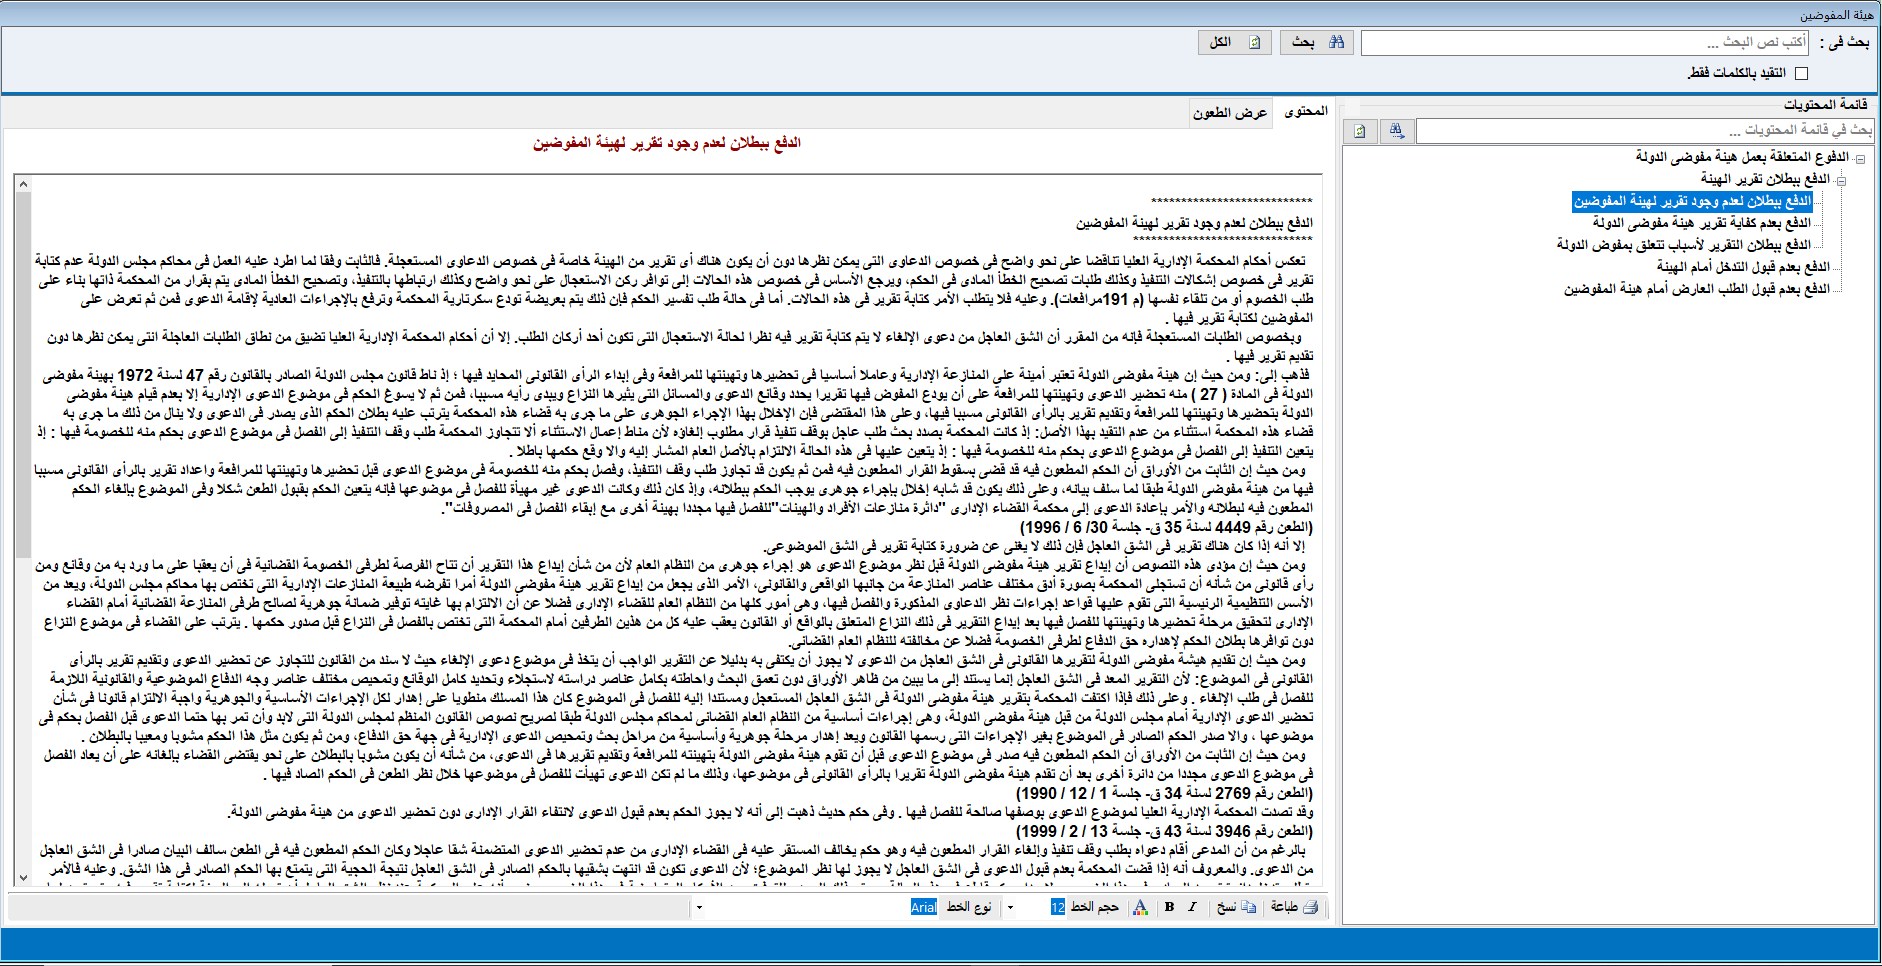Click the window title هيئة المفوضين

tap(1836, 14)
